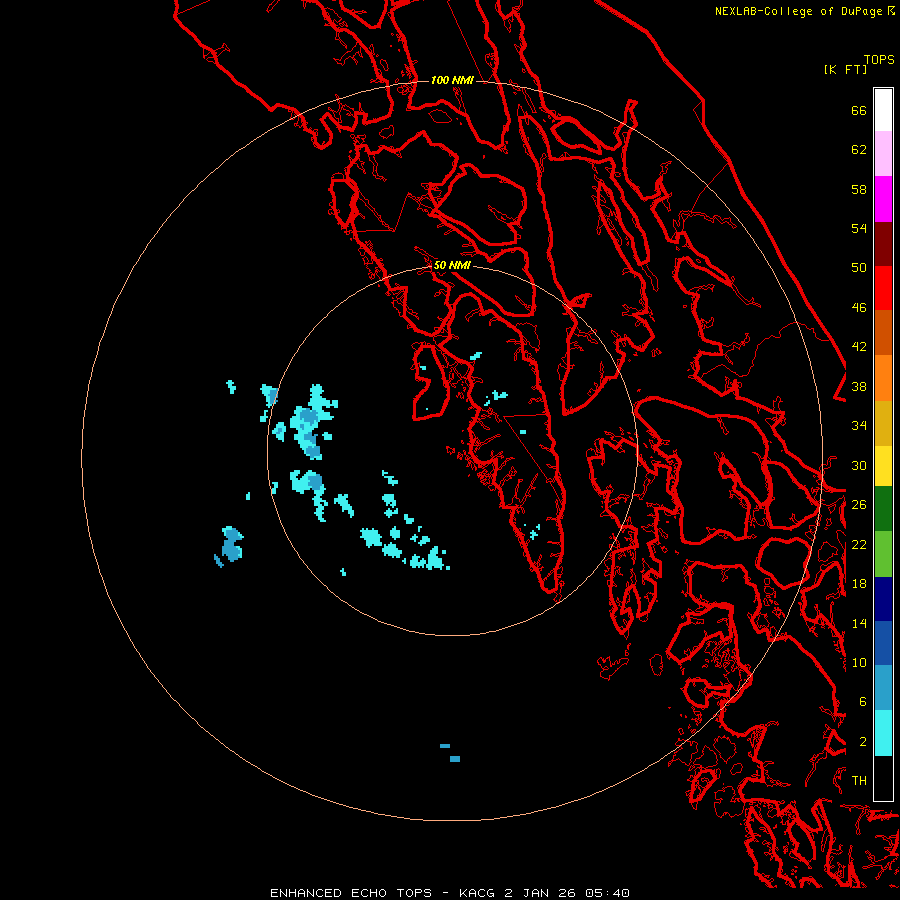900x900 pixels.
Task: Click the yellow swatch in the color scale
Action: [x=883, y=465]
